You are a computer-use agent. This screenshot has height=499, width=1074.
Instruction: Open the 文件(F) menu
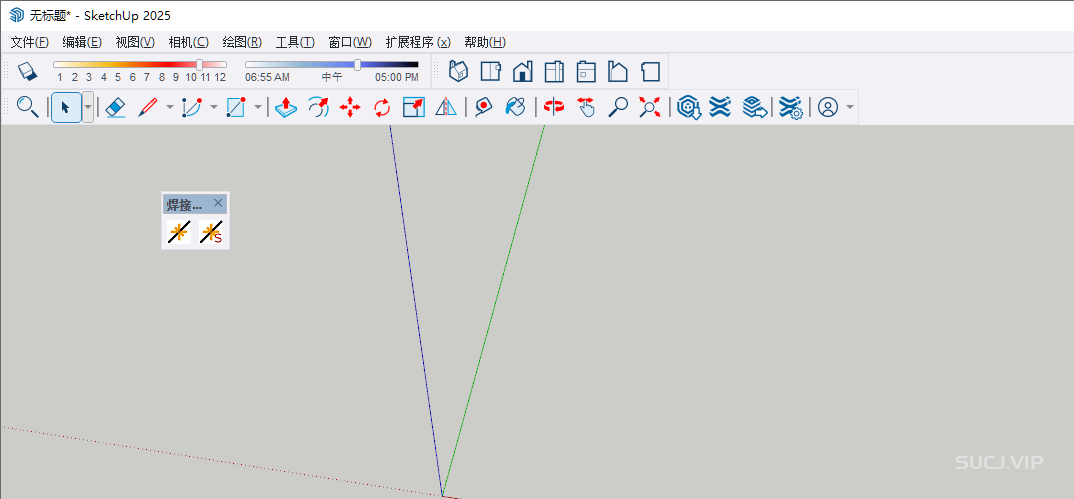29,42
